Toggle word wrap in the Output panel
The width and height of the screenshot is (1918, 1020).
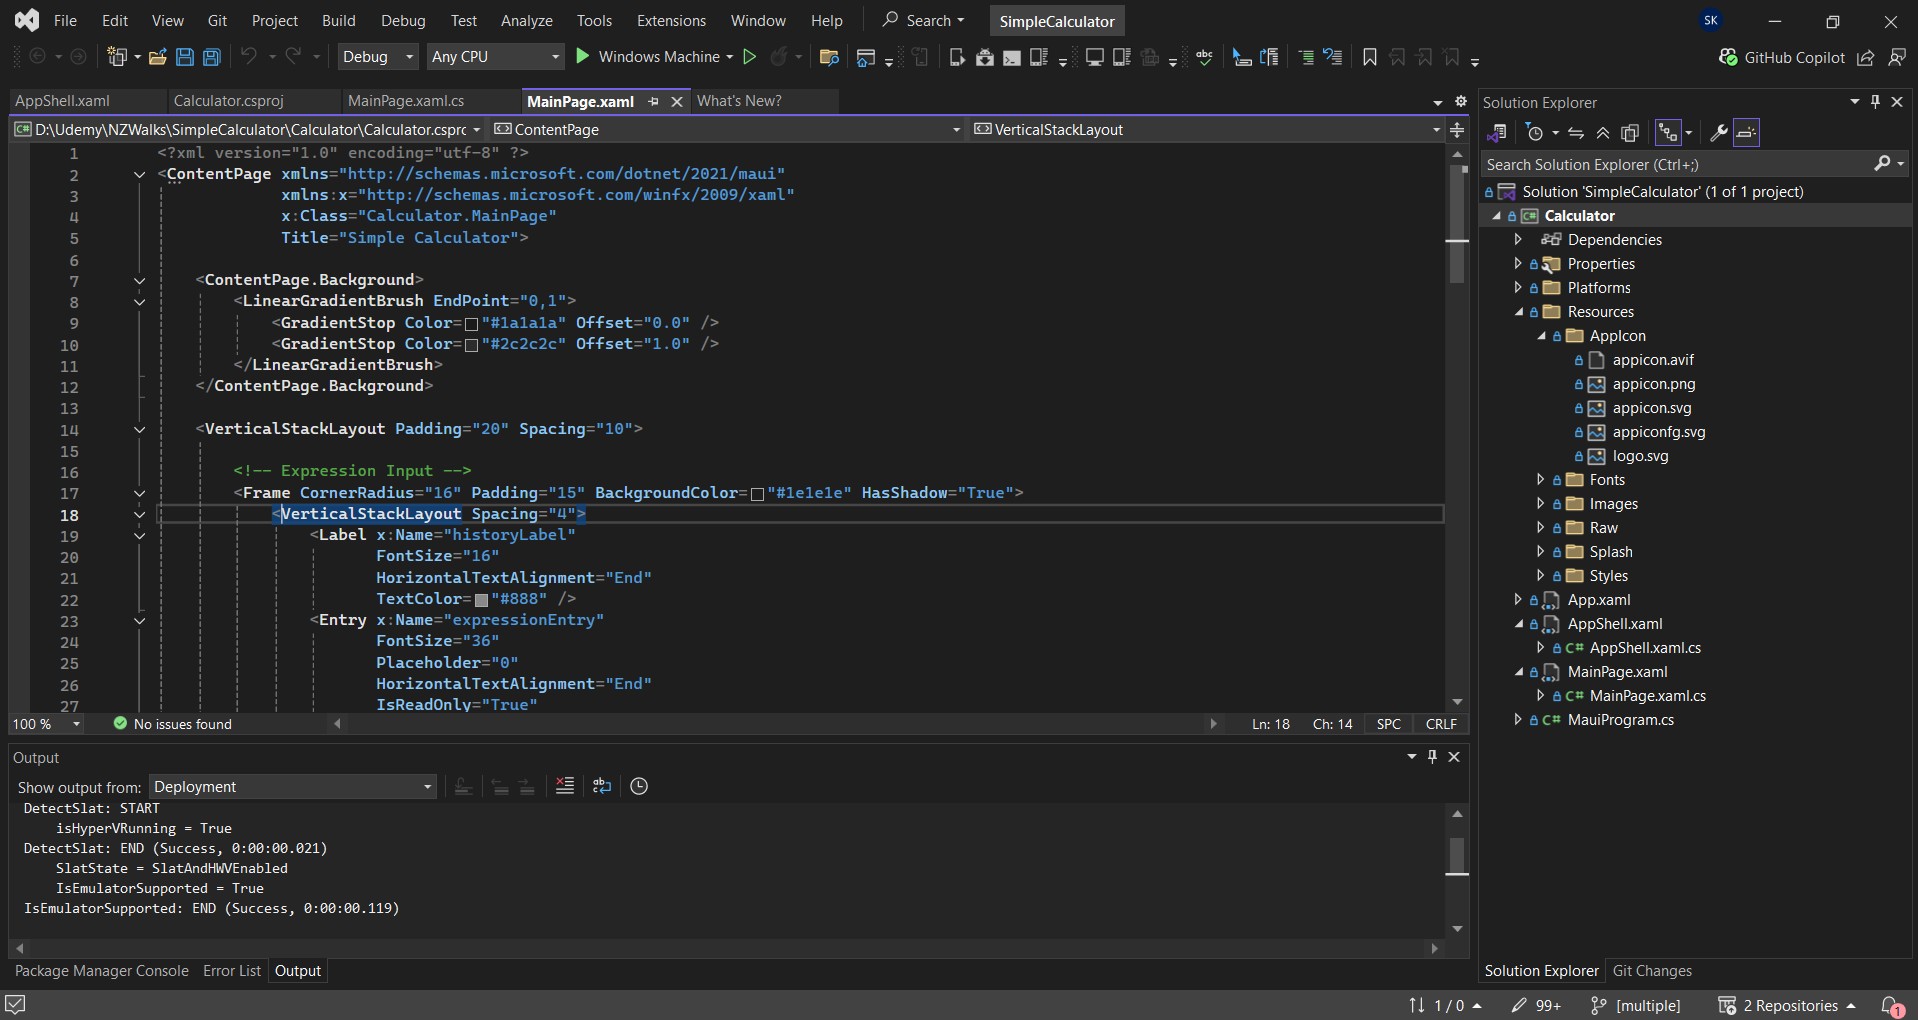click(x=602, y=786)
